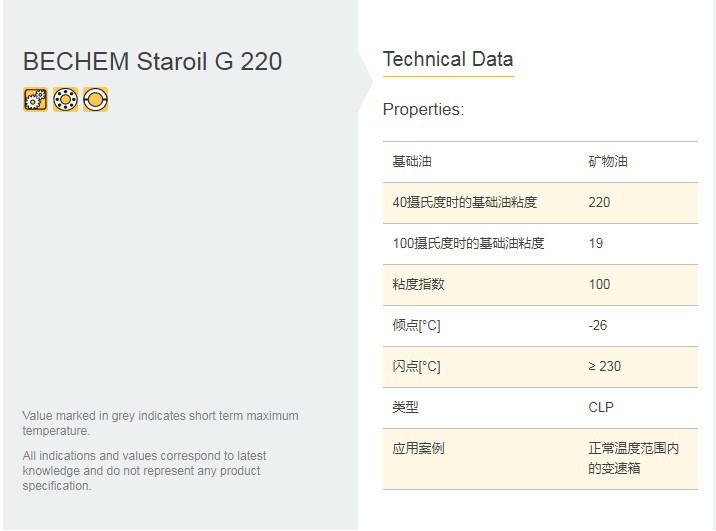Click the CLP type value
The image size is (716, 531).
click(x=601, y=407)
